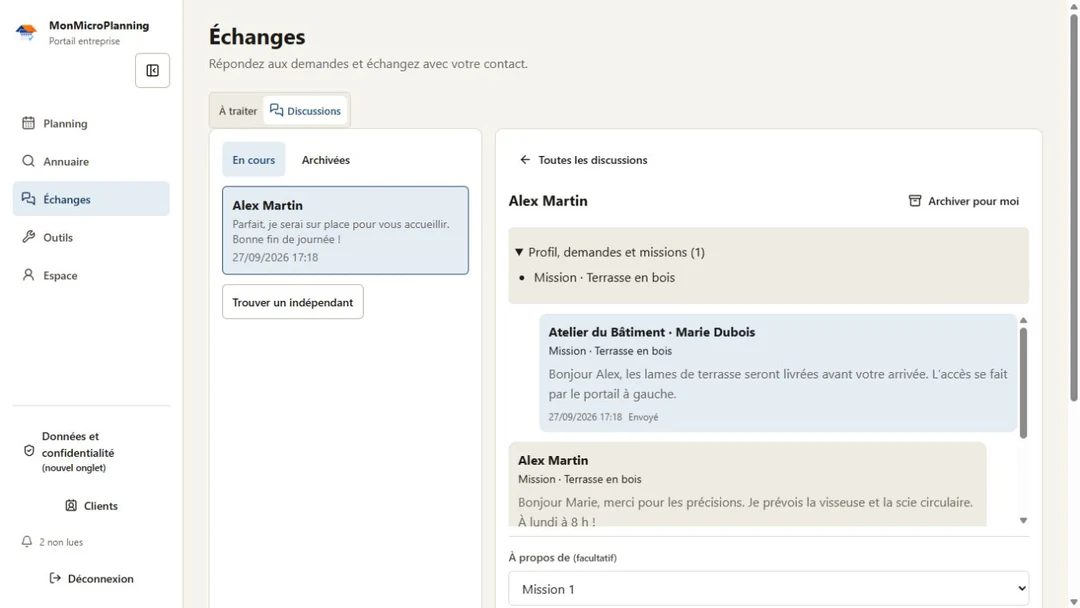Viewport: 1080px width, 608px height.
Task: Click the MonMicroPlanning logo icon
Action: point(26,32)
